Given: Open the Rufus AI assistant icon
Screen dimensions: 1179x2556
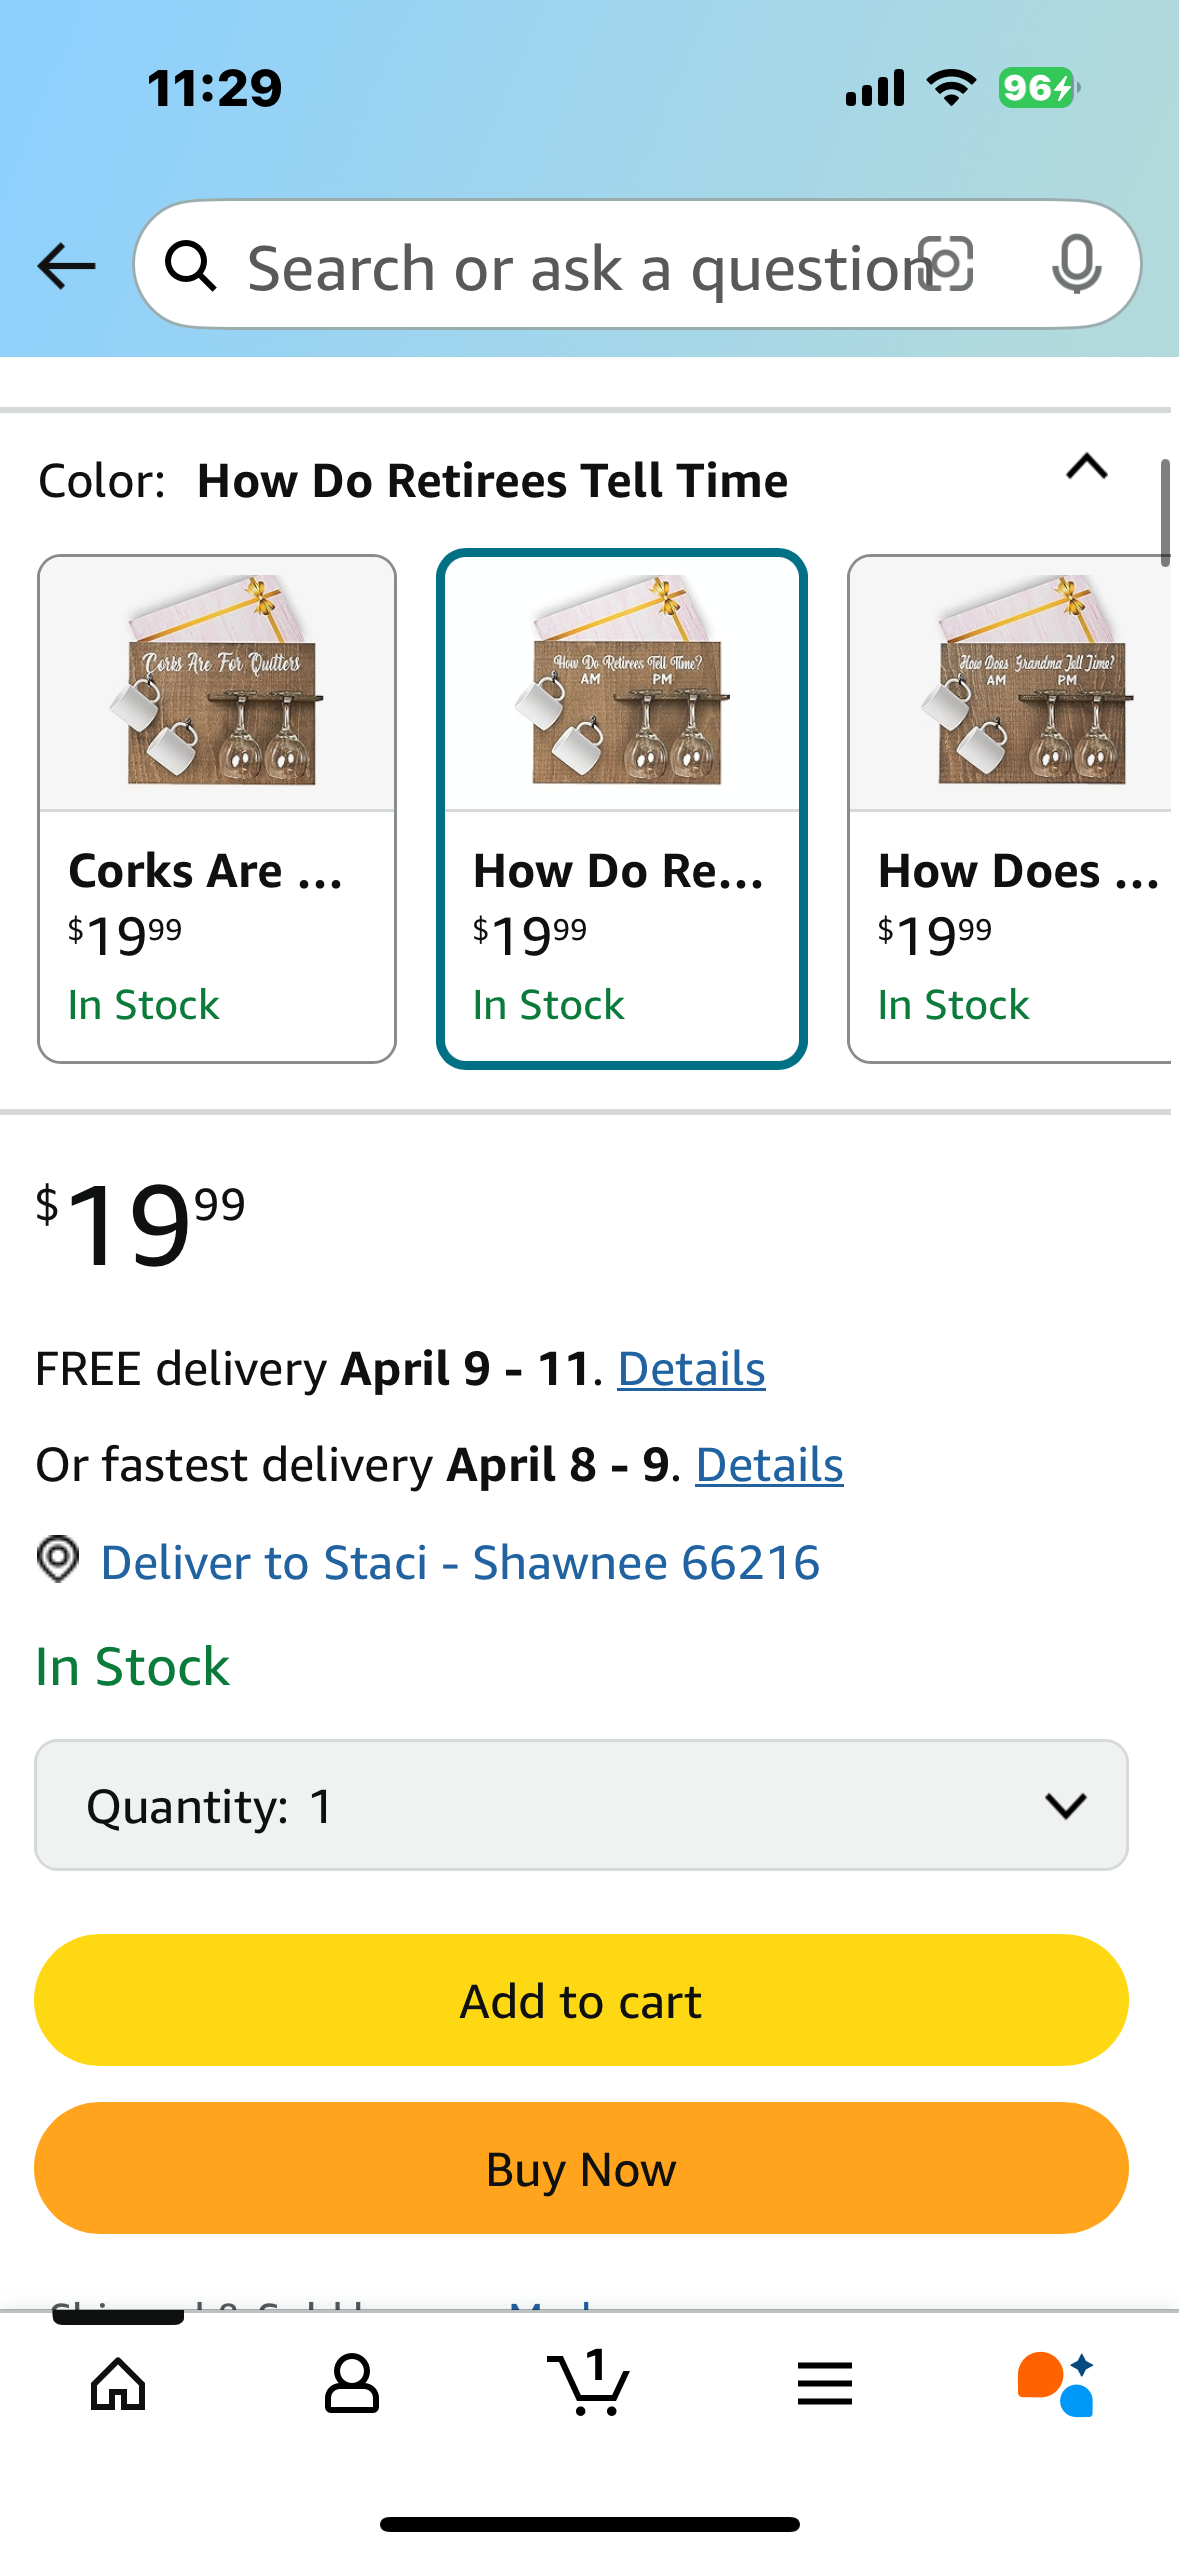Looking at the screenshot, I should click(x=1057, y=2384).
